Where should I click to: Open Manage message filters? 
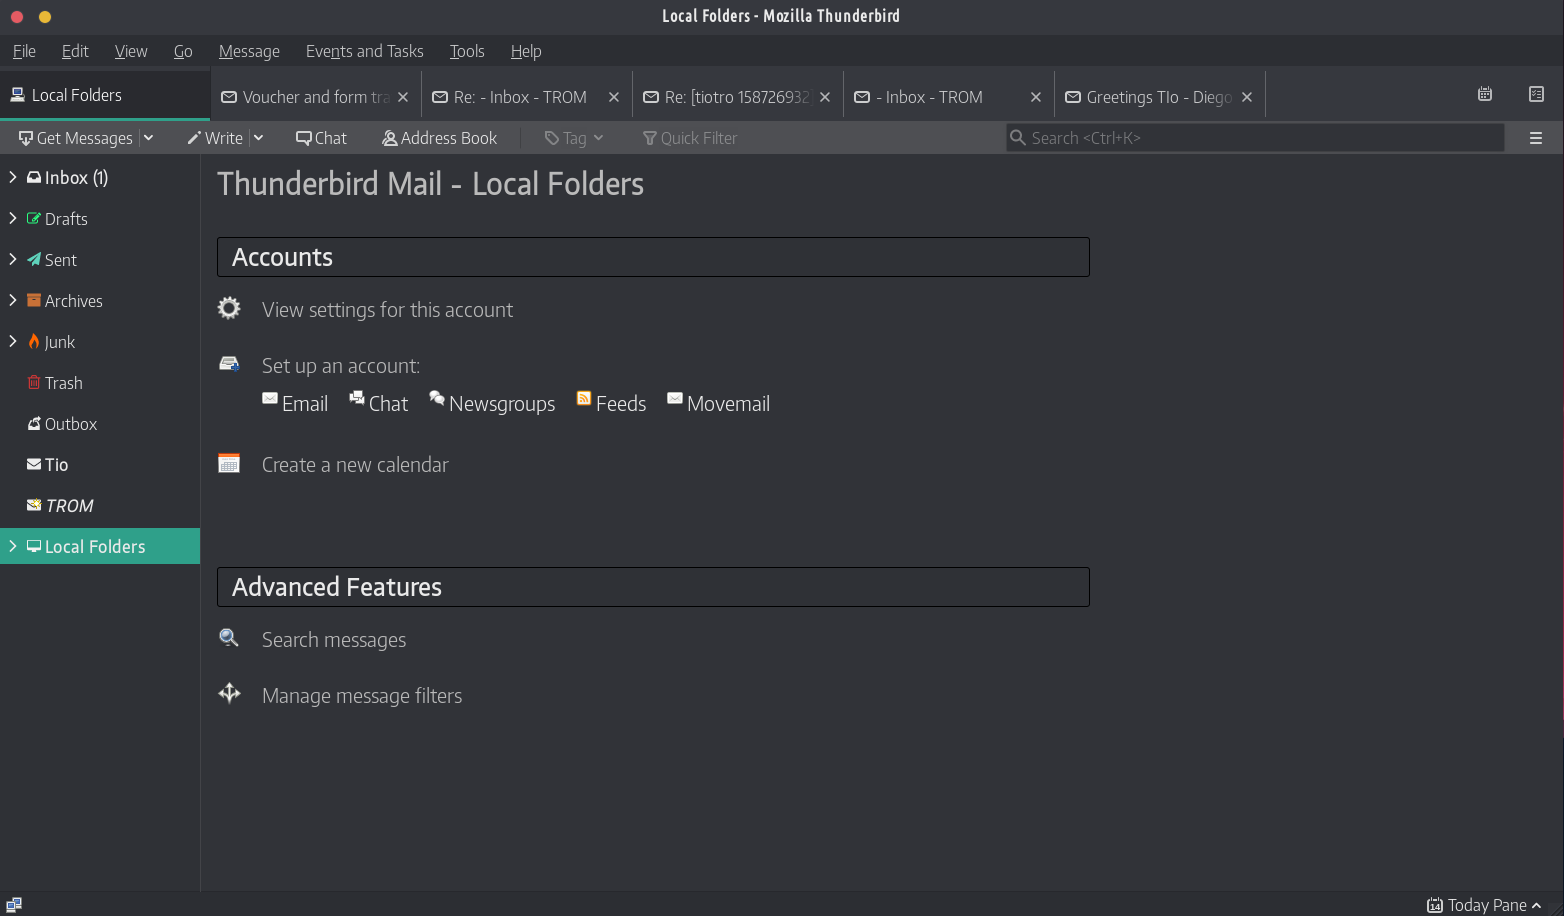362,696
